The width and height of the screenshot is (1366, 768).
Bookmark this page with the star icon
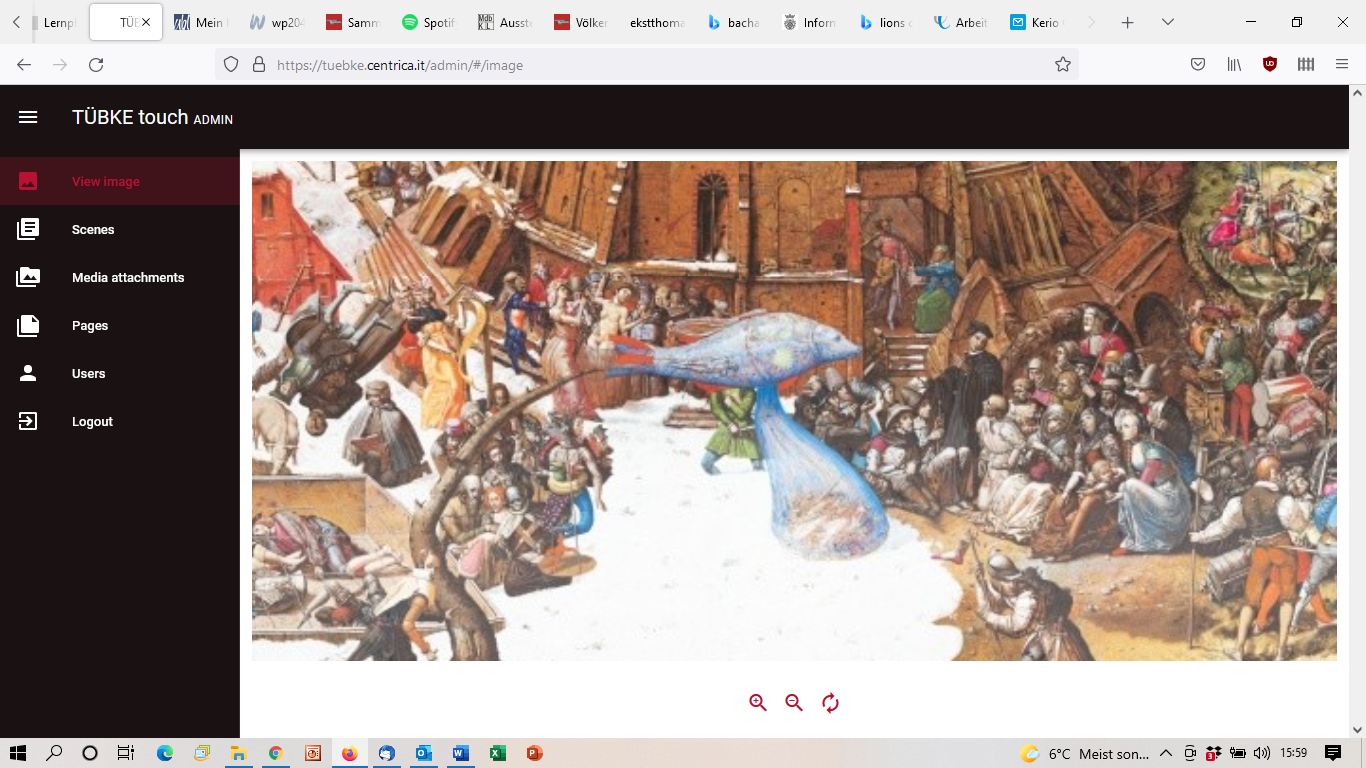[x=1063, y=64]
